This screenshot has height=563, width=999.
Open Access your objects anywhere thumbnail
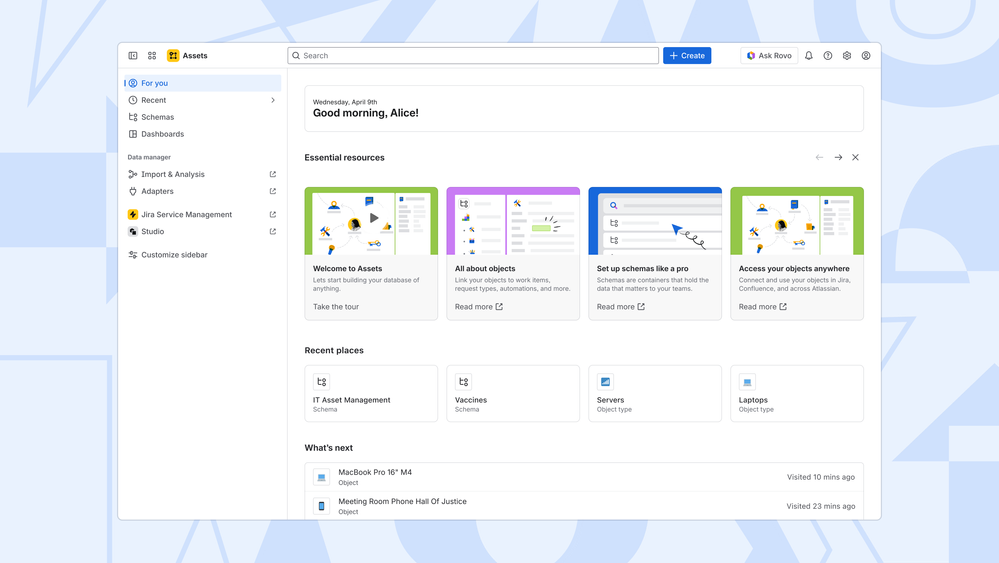tap(797, 221)
